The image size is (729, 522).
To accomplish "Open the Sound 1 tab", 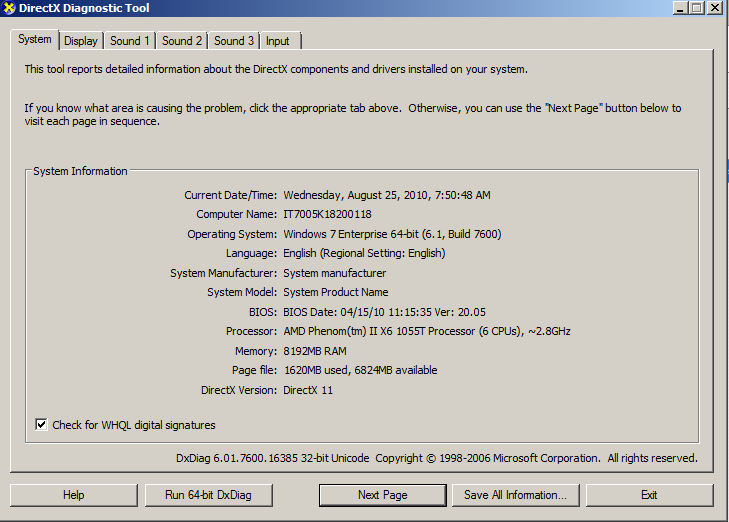I will coord(130,41).
